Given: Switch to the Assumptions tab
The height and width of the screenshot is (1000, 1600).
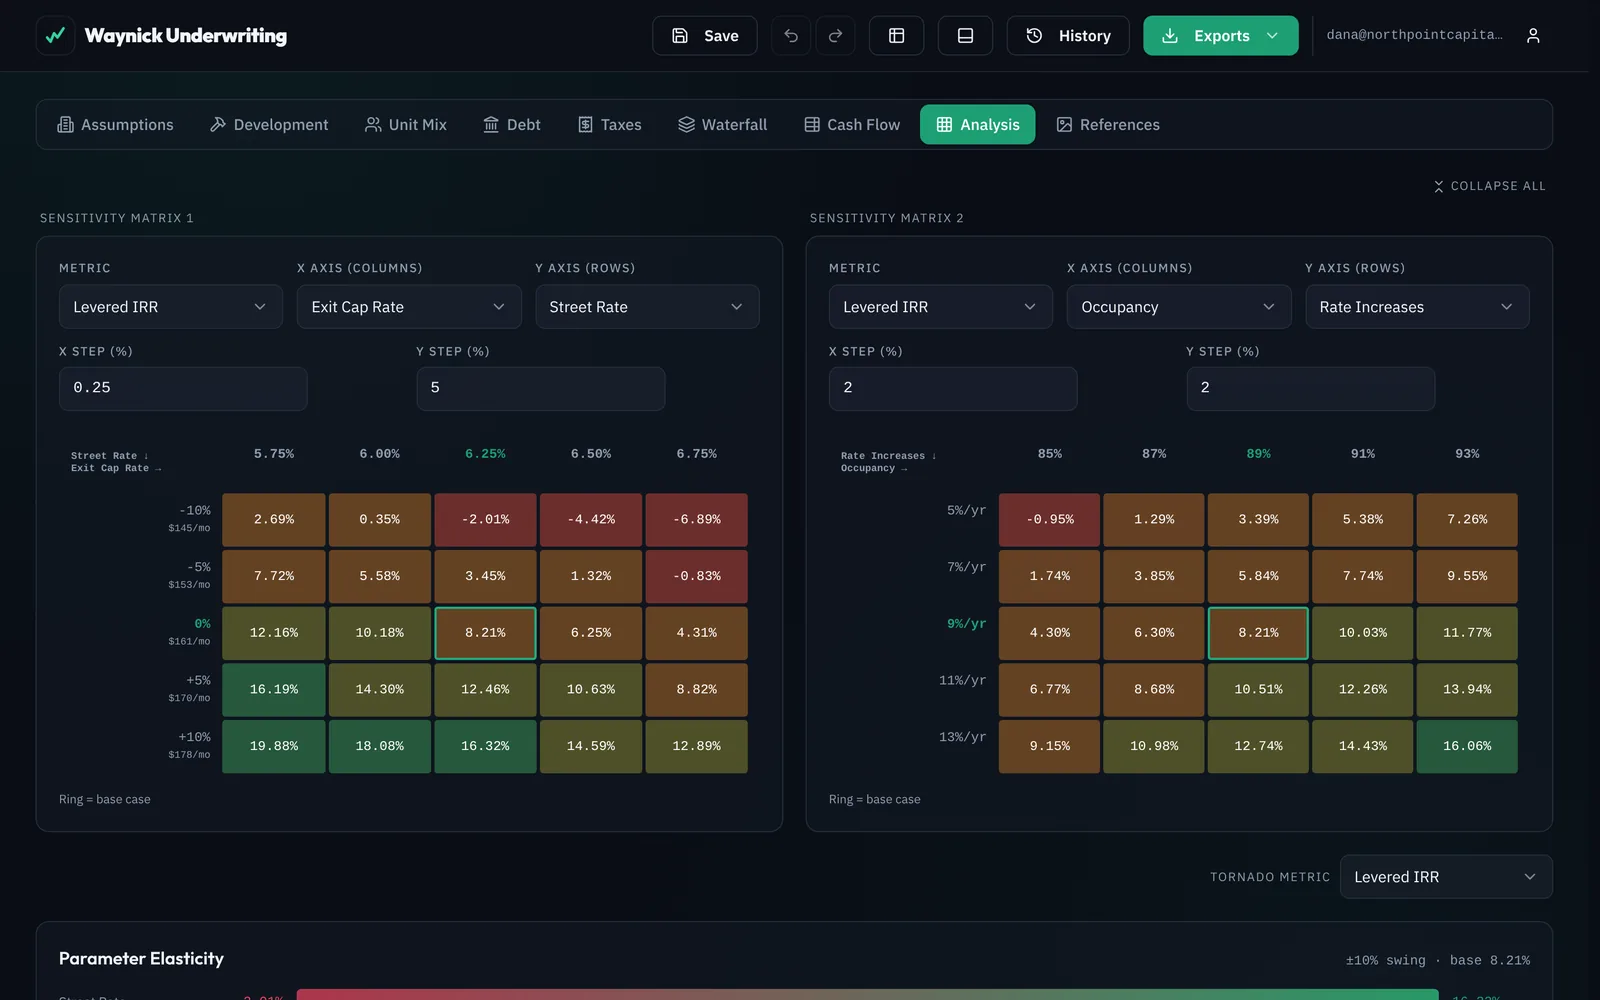Looking at the screenshot, I should (x=116, y=125).
